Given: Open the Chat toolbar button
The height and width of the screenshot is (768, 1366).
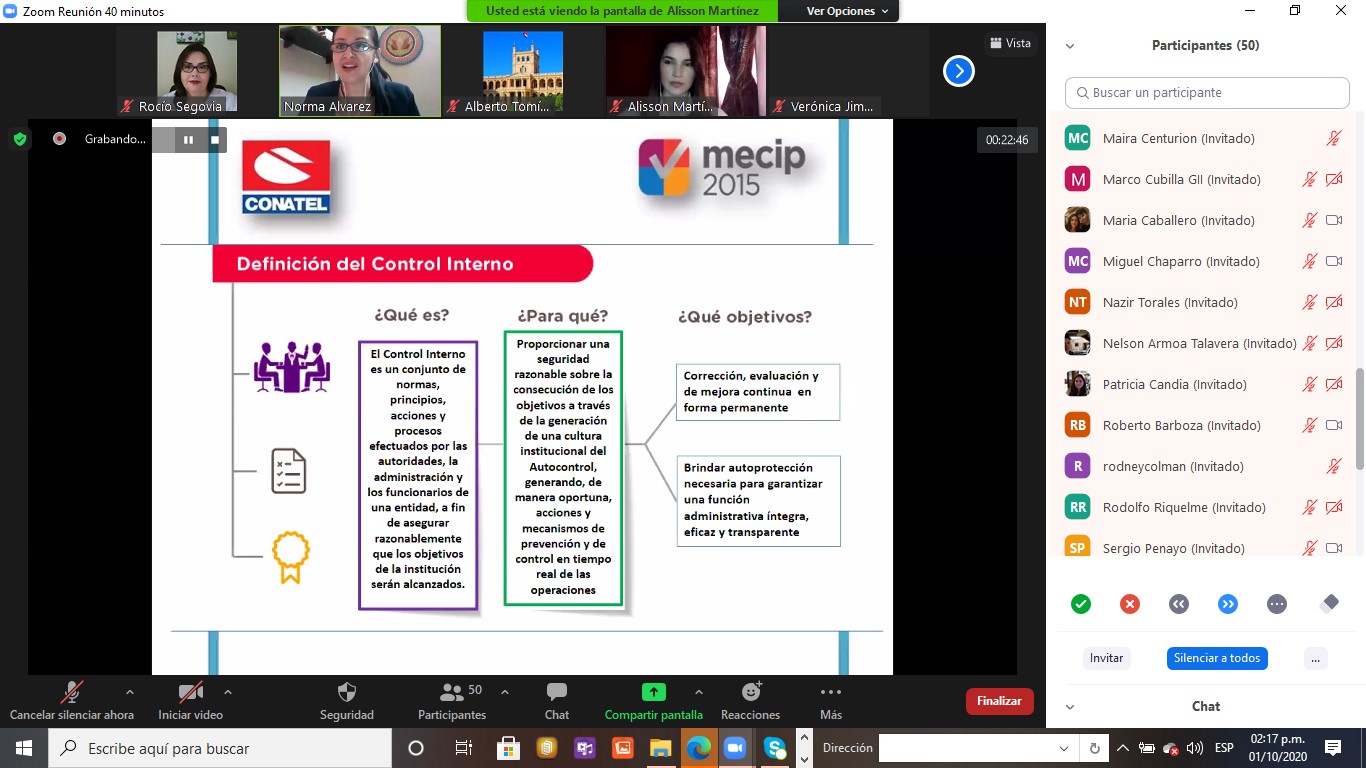Looking at the screenshot, I should [x=557, y=701].
